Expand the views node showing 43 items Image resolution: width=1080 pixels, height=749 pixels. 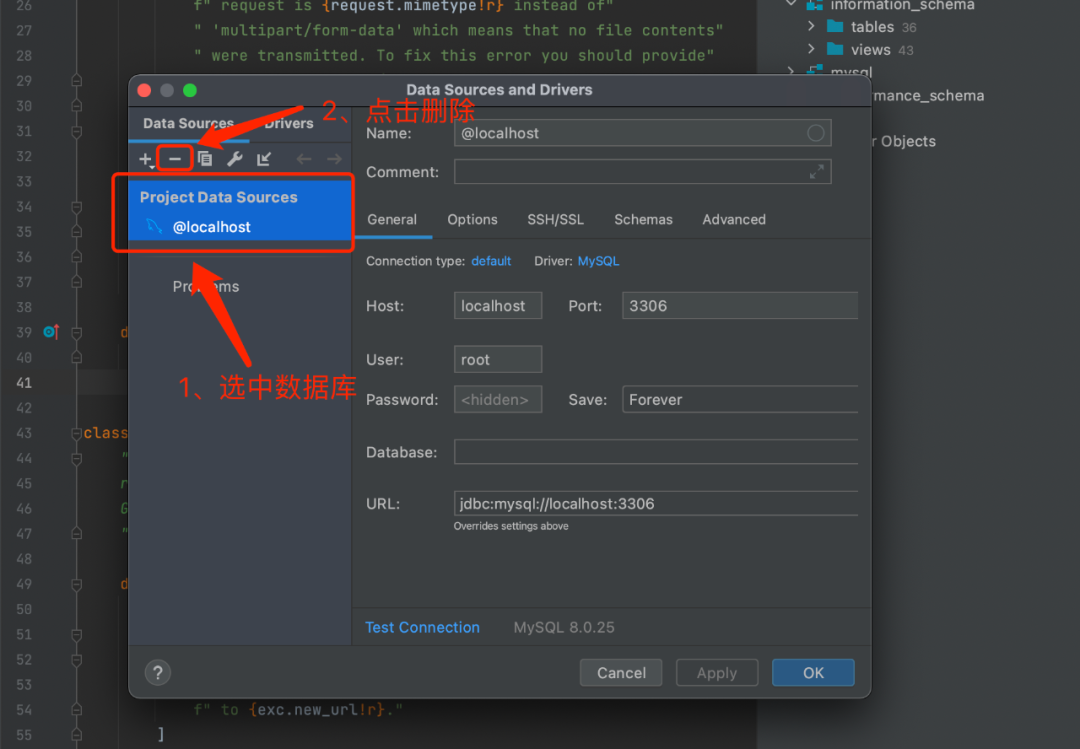coord(810,49)
